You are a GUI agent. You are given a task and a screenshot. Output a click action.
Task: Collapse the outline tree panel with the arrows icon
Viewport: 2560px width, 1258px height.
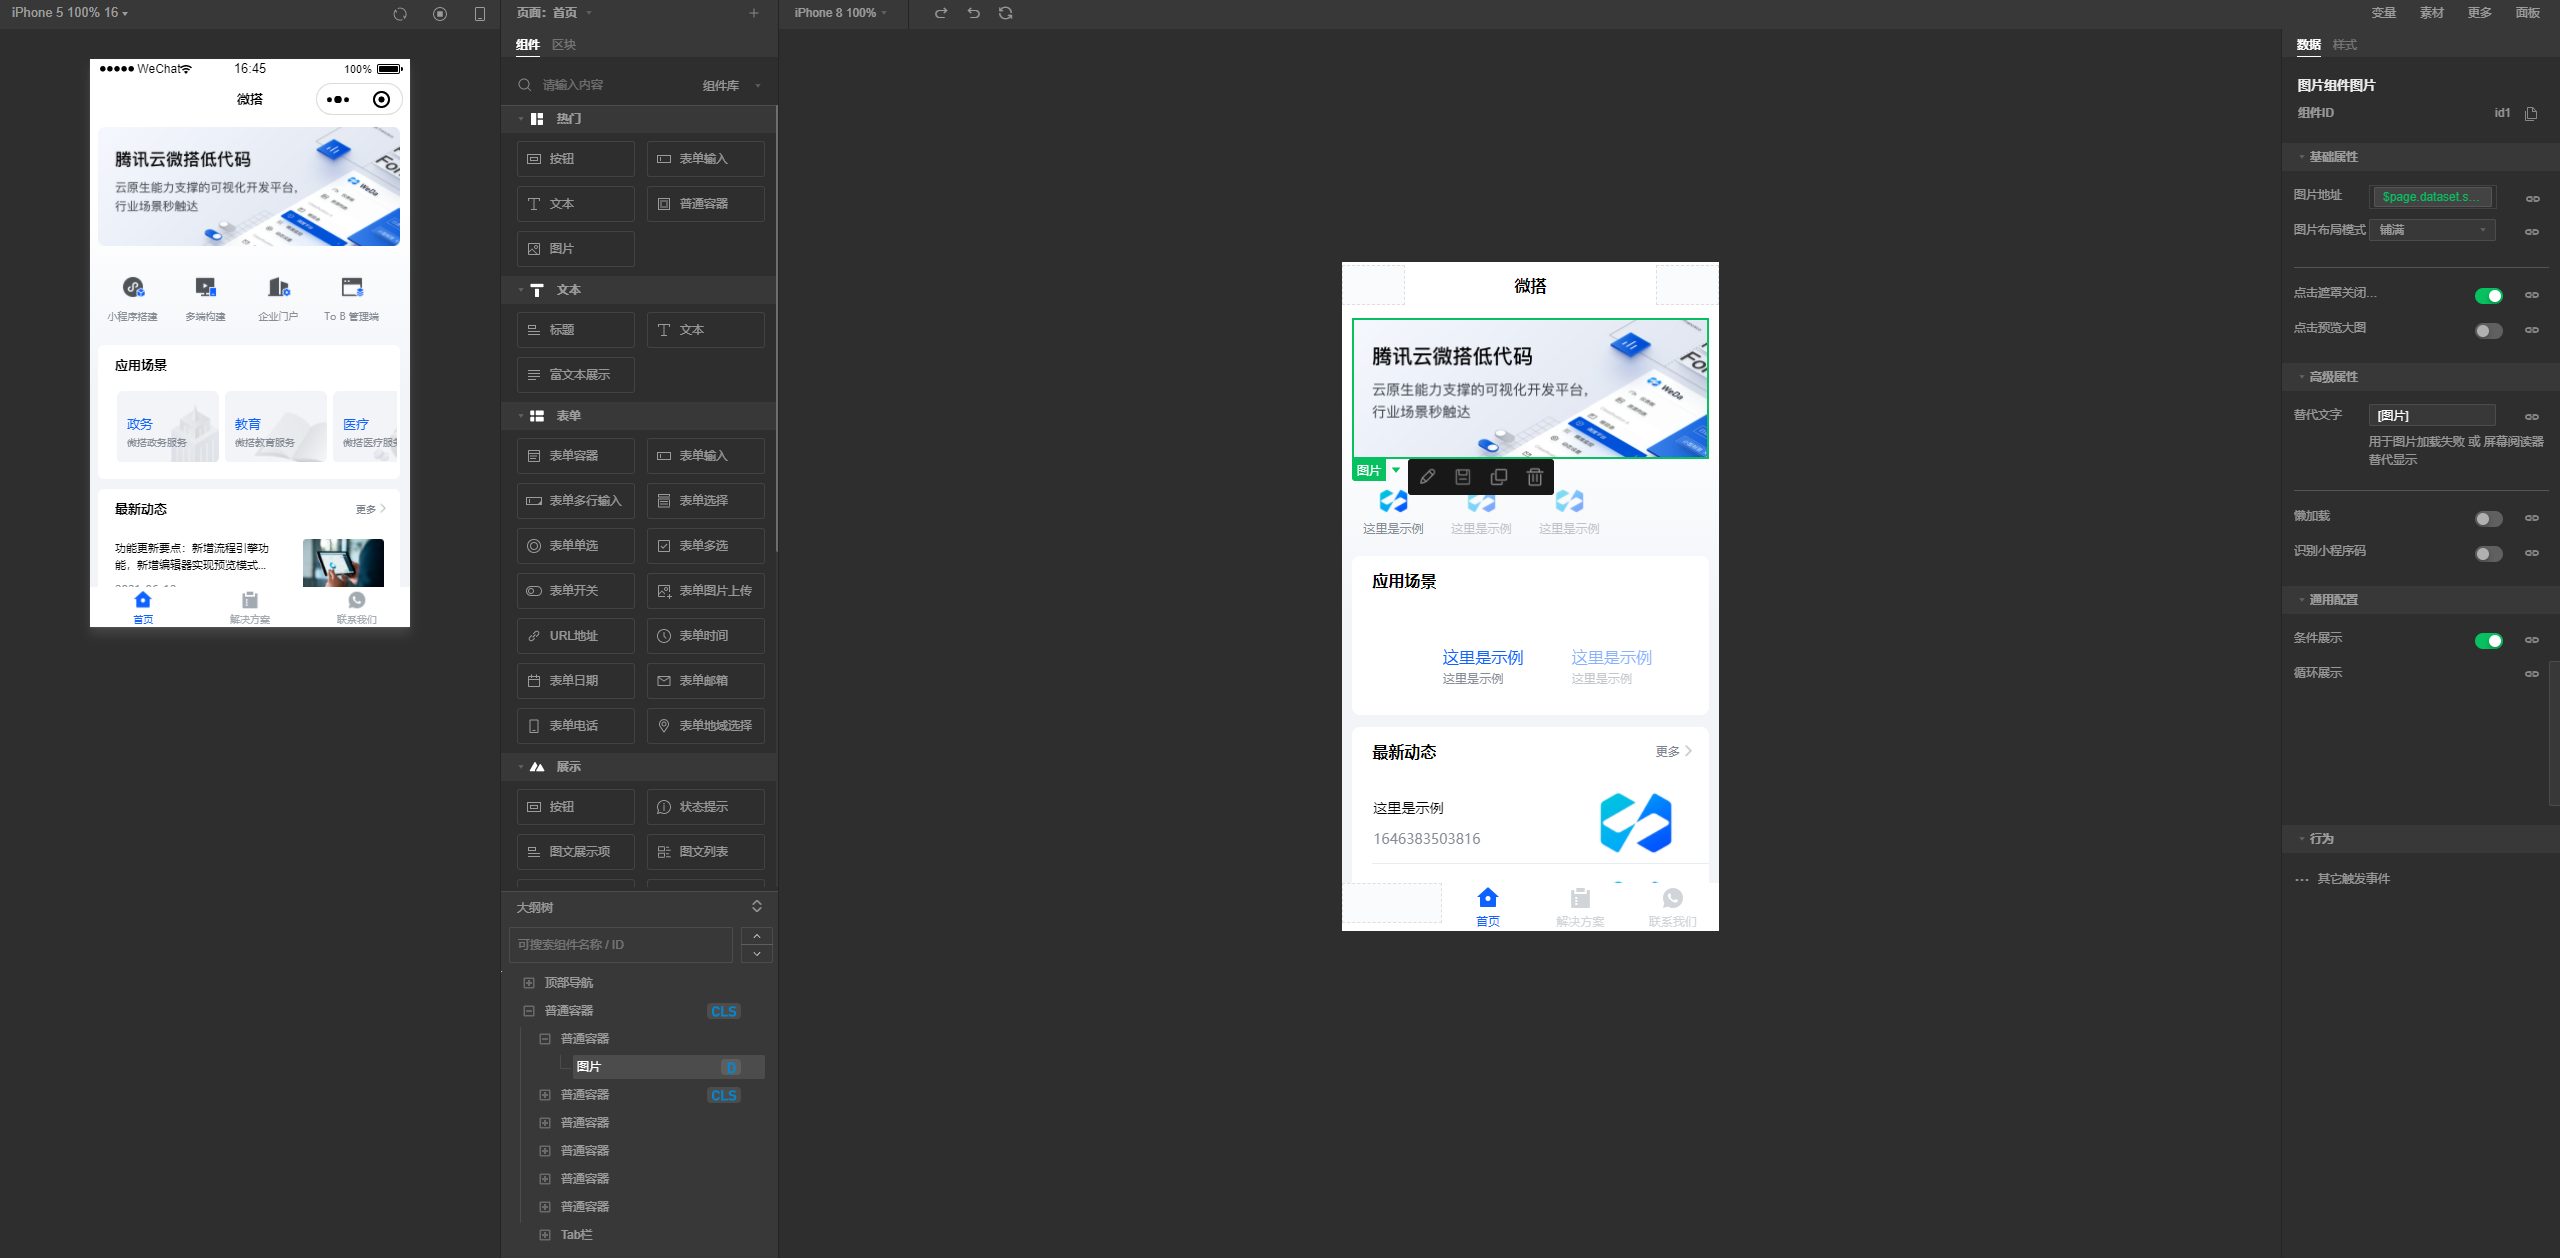click(757, 906)
